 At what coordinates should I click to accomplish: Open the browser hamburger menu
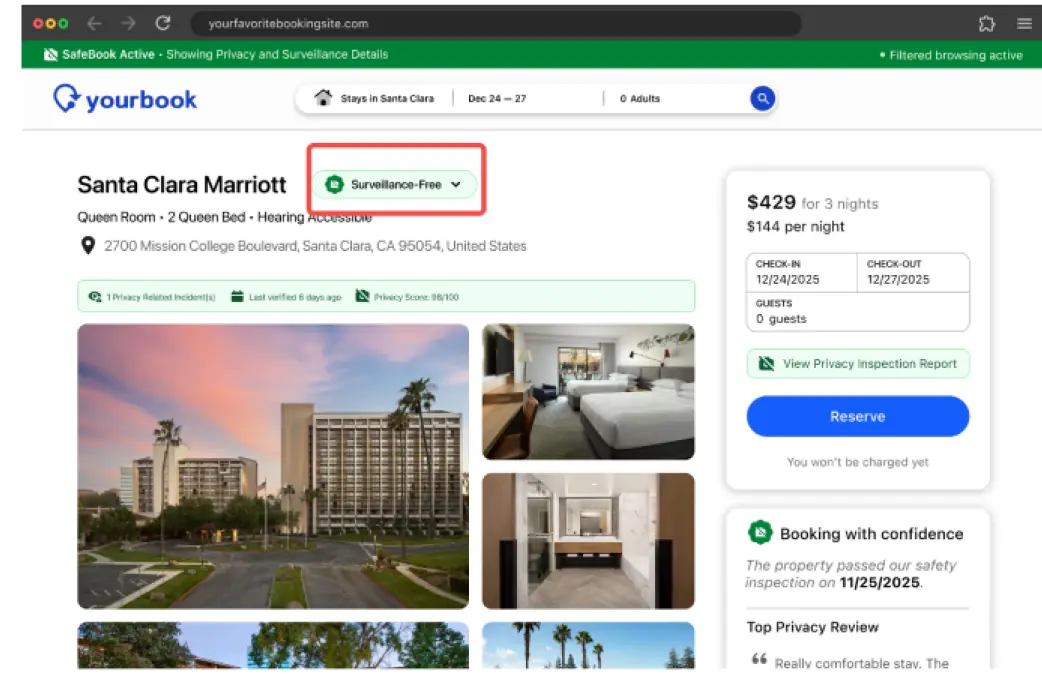click(1024, 24)
